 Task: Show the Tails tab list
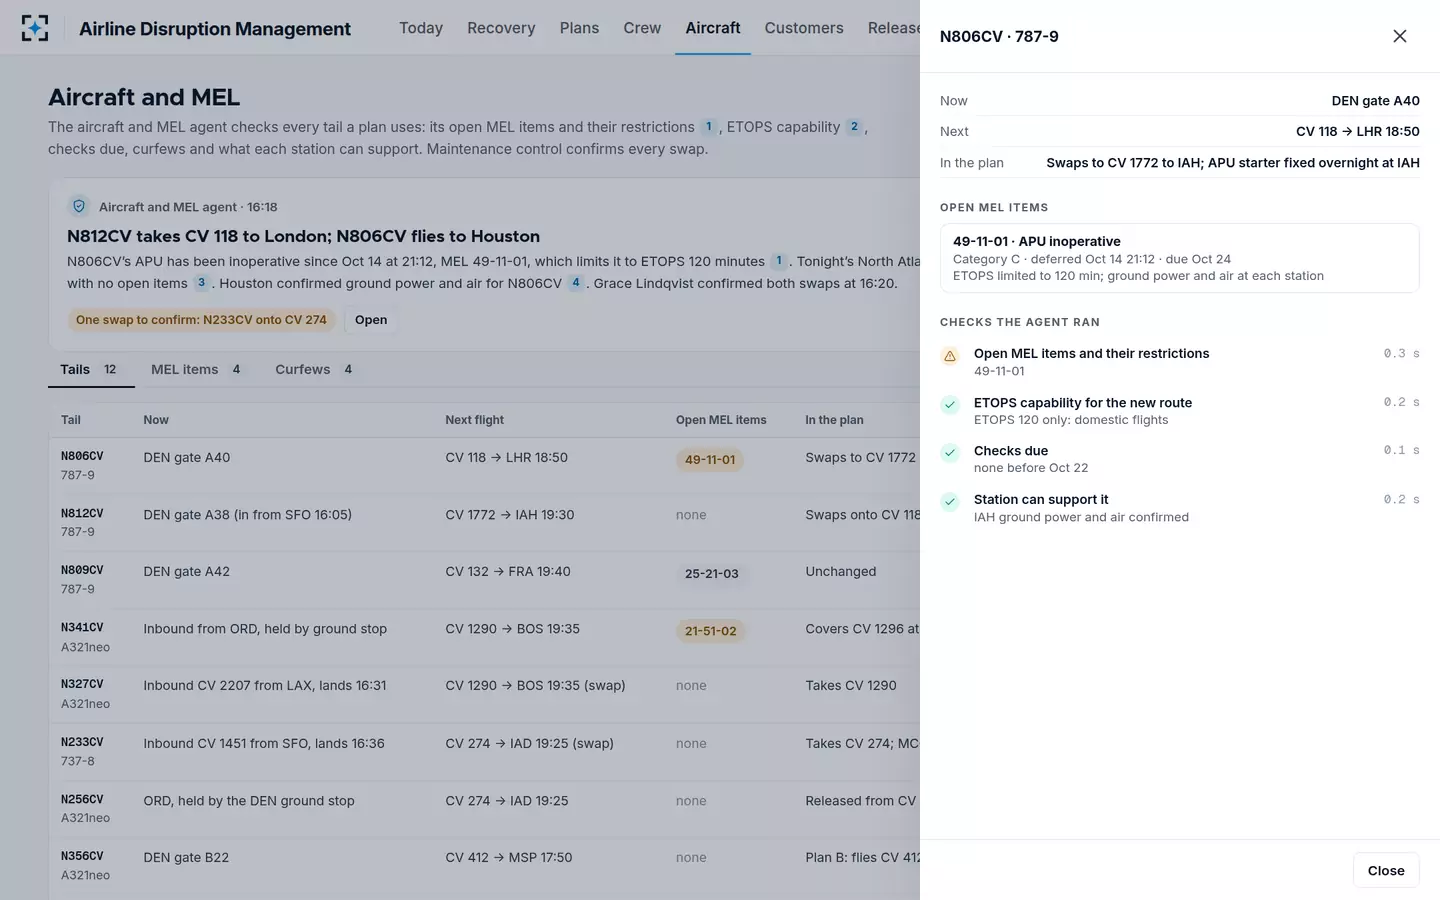point(91,370)
